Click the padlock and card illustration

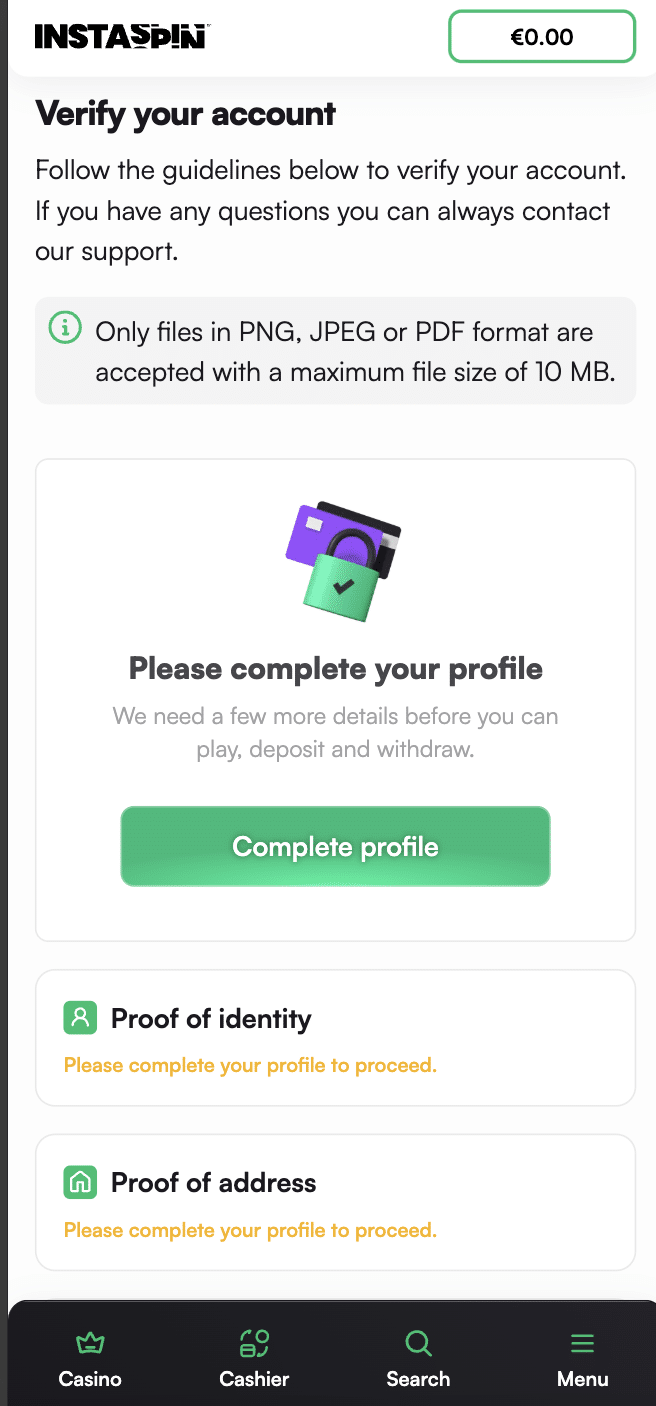click(x=343, y=560)
